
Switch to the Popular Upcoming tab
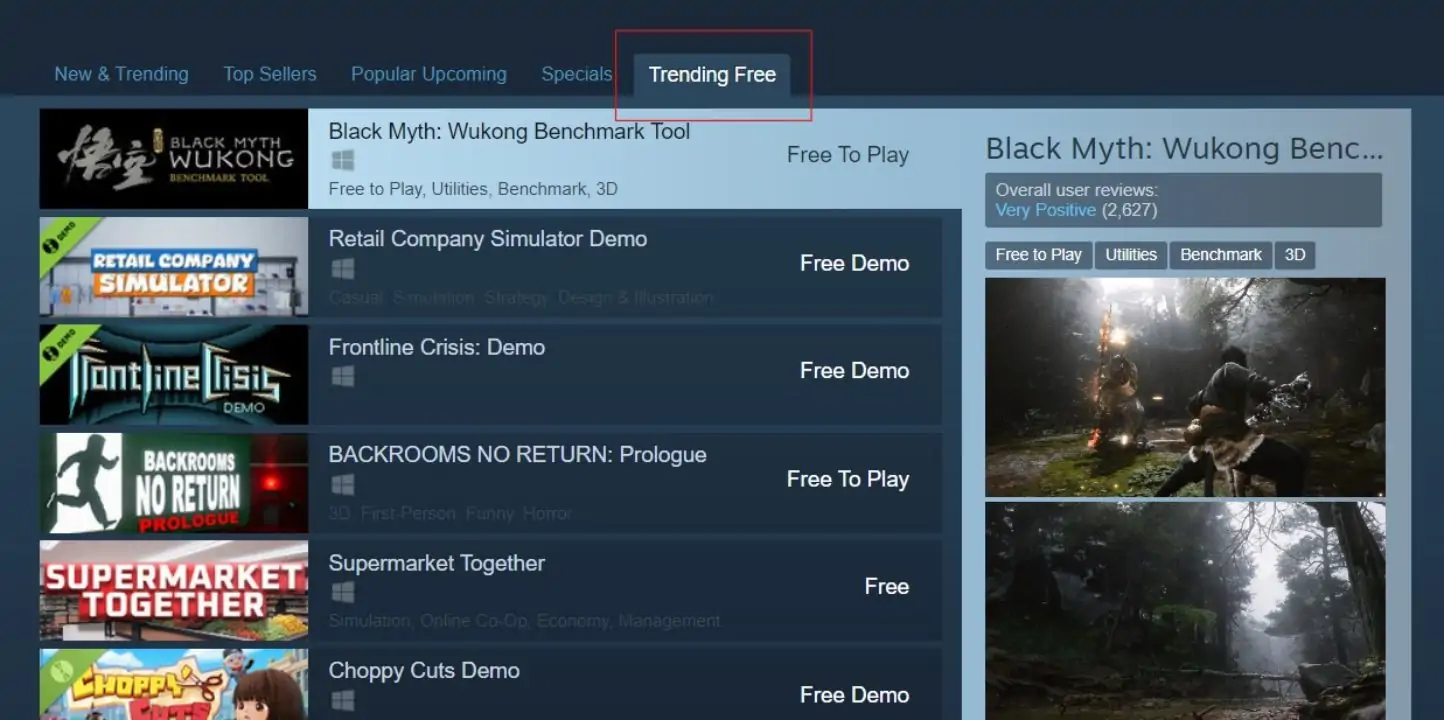[428, 74]
